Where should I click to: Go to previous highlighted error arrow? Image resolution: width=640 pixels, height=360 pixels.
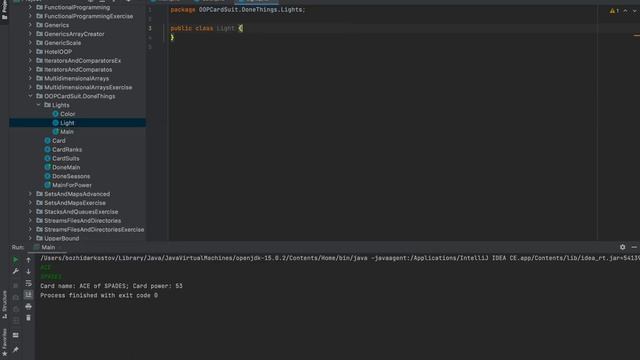point(625,11)
